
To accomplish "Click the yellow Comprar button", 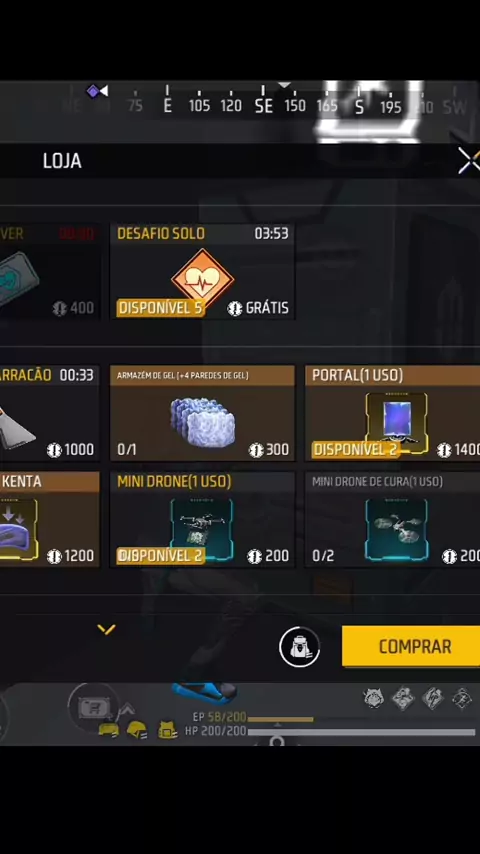I will (x=411, y=646).
